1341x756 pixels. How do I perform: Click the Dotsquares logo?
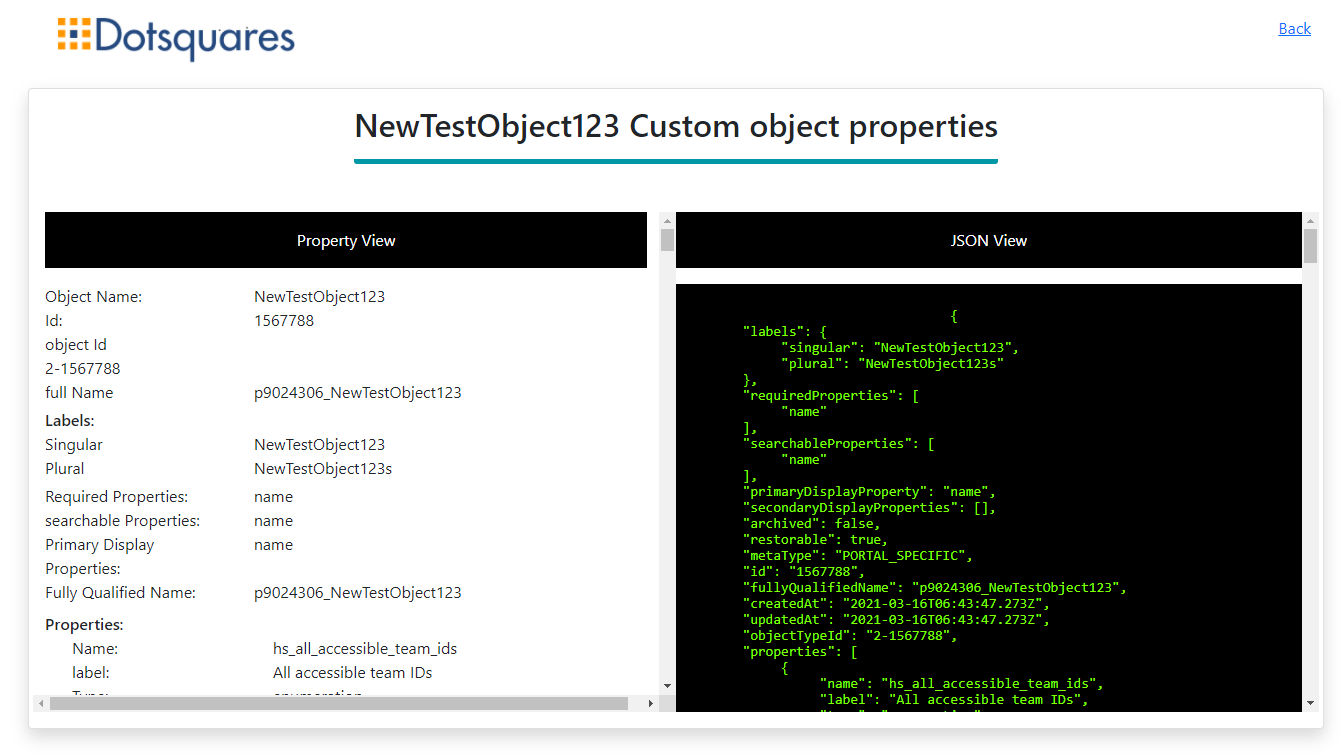click(x=176, y=38)
